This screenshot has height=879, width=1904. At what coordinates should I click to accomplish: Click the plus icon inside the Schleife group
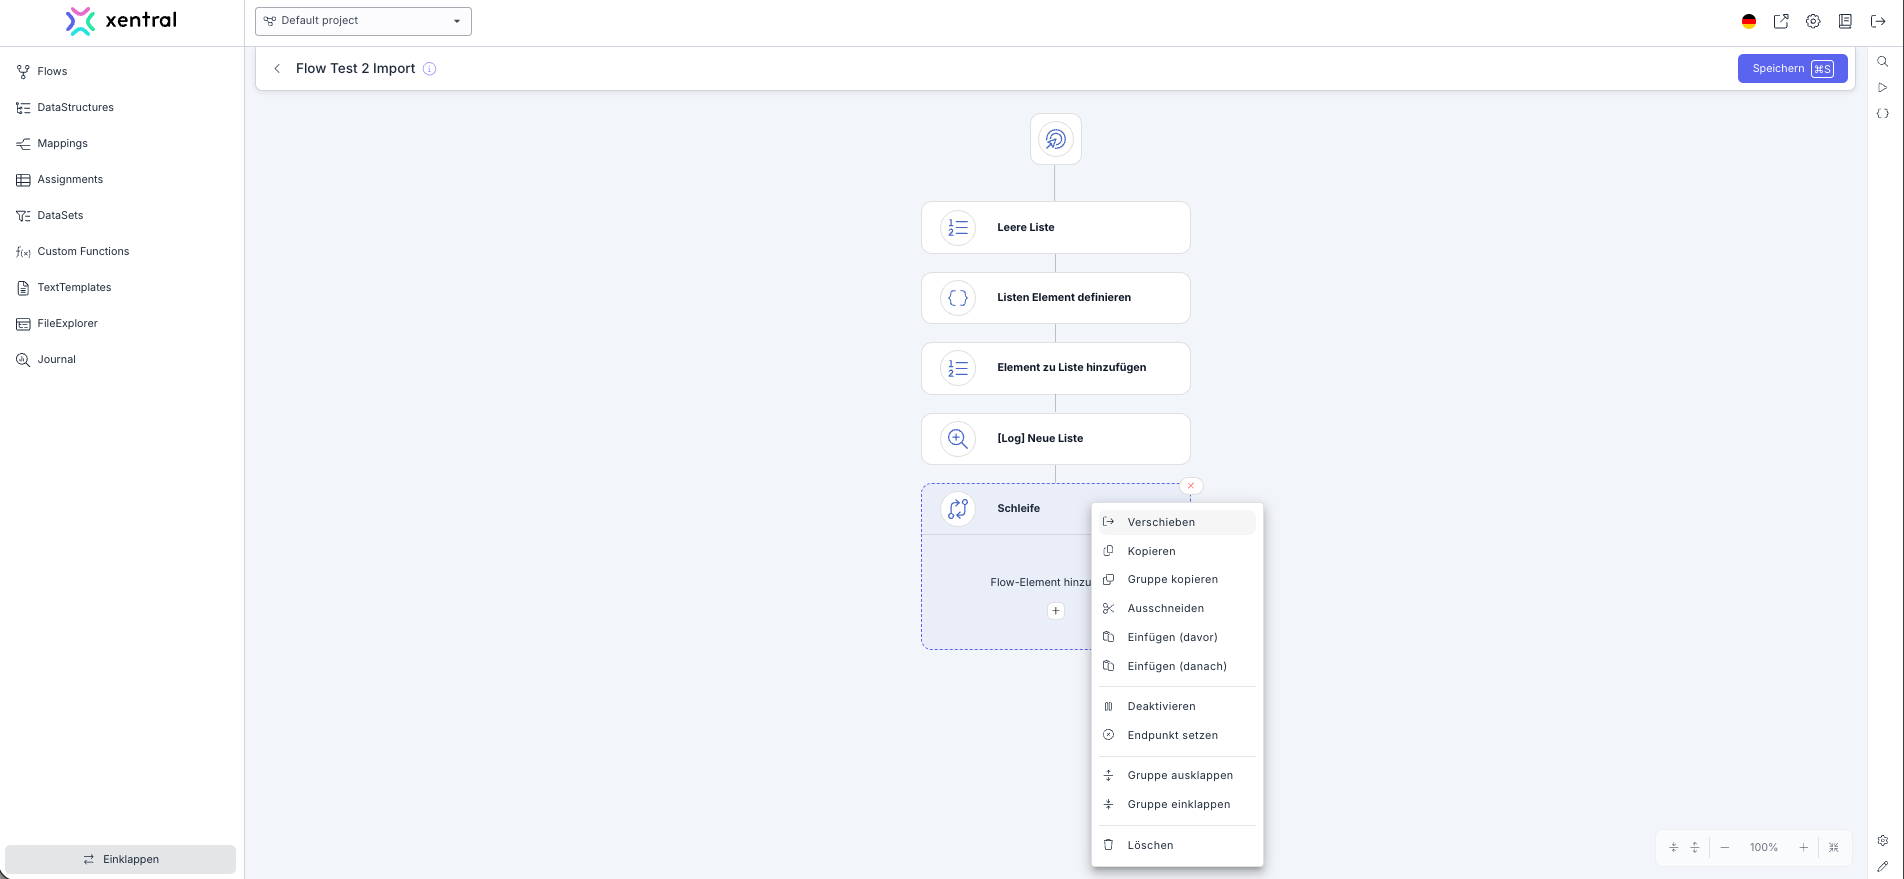pyautogui.click(x=1055, y=611)
